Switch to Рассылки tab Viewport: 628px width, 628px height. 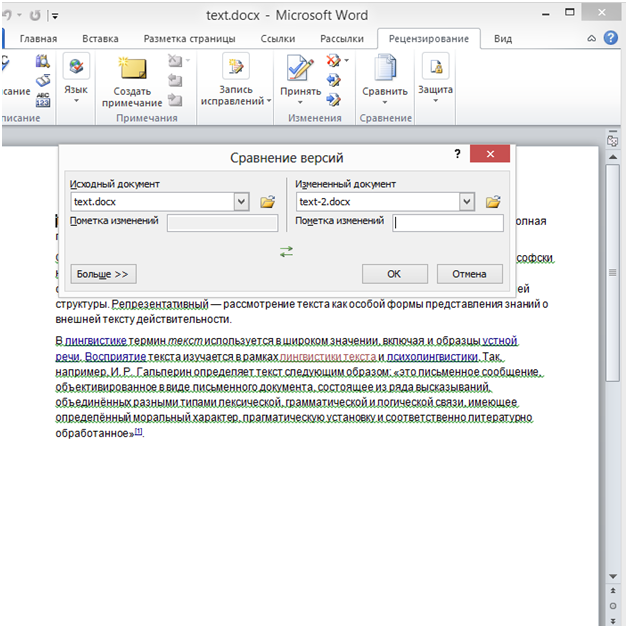pos(342,39)
